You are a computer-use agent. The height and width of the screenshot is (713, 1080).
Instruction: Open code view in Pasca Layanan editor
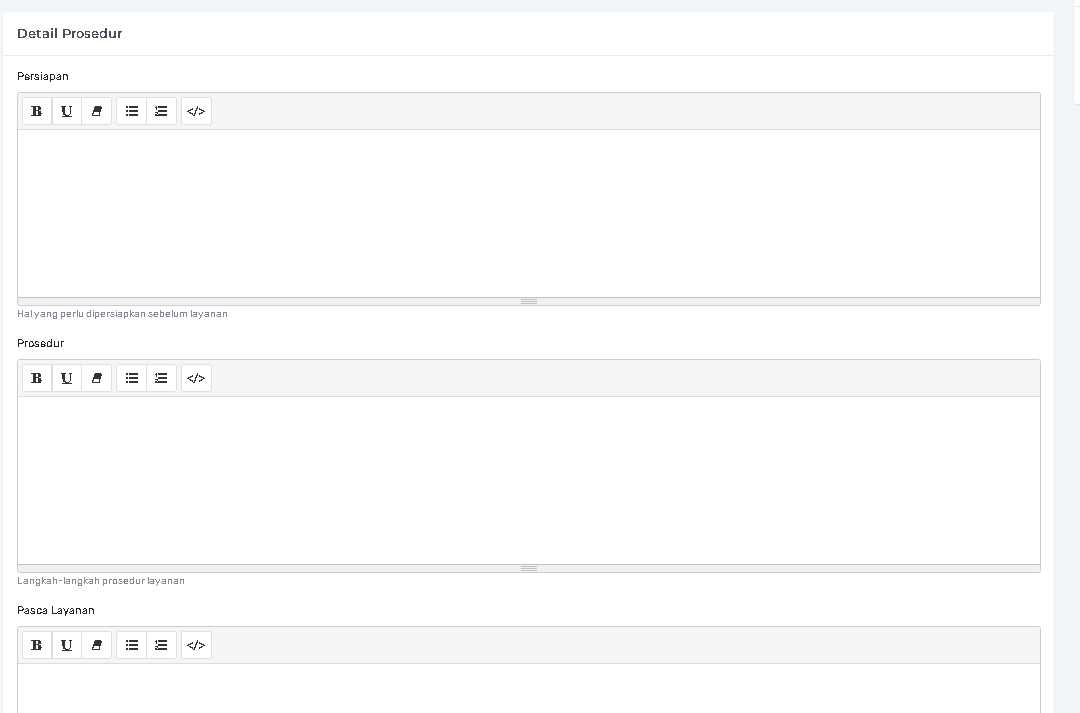[x=196, y=645]
